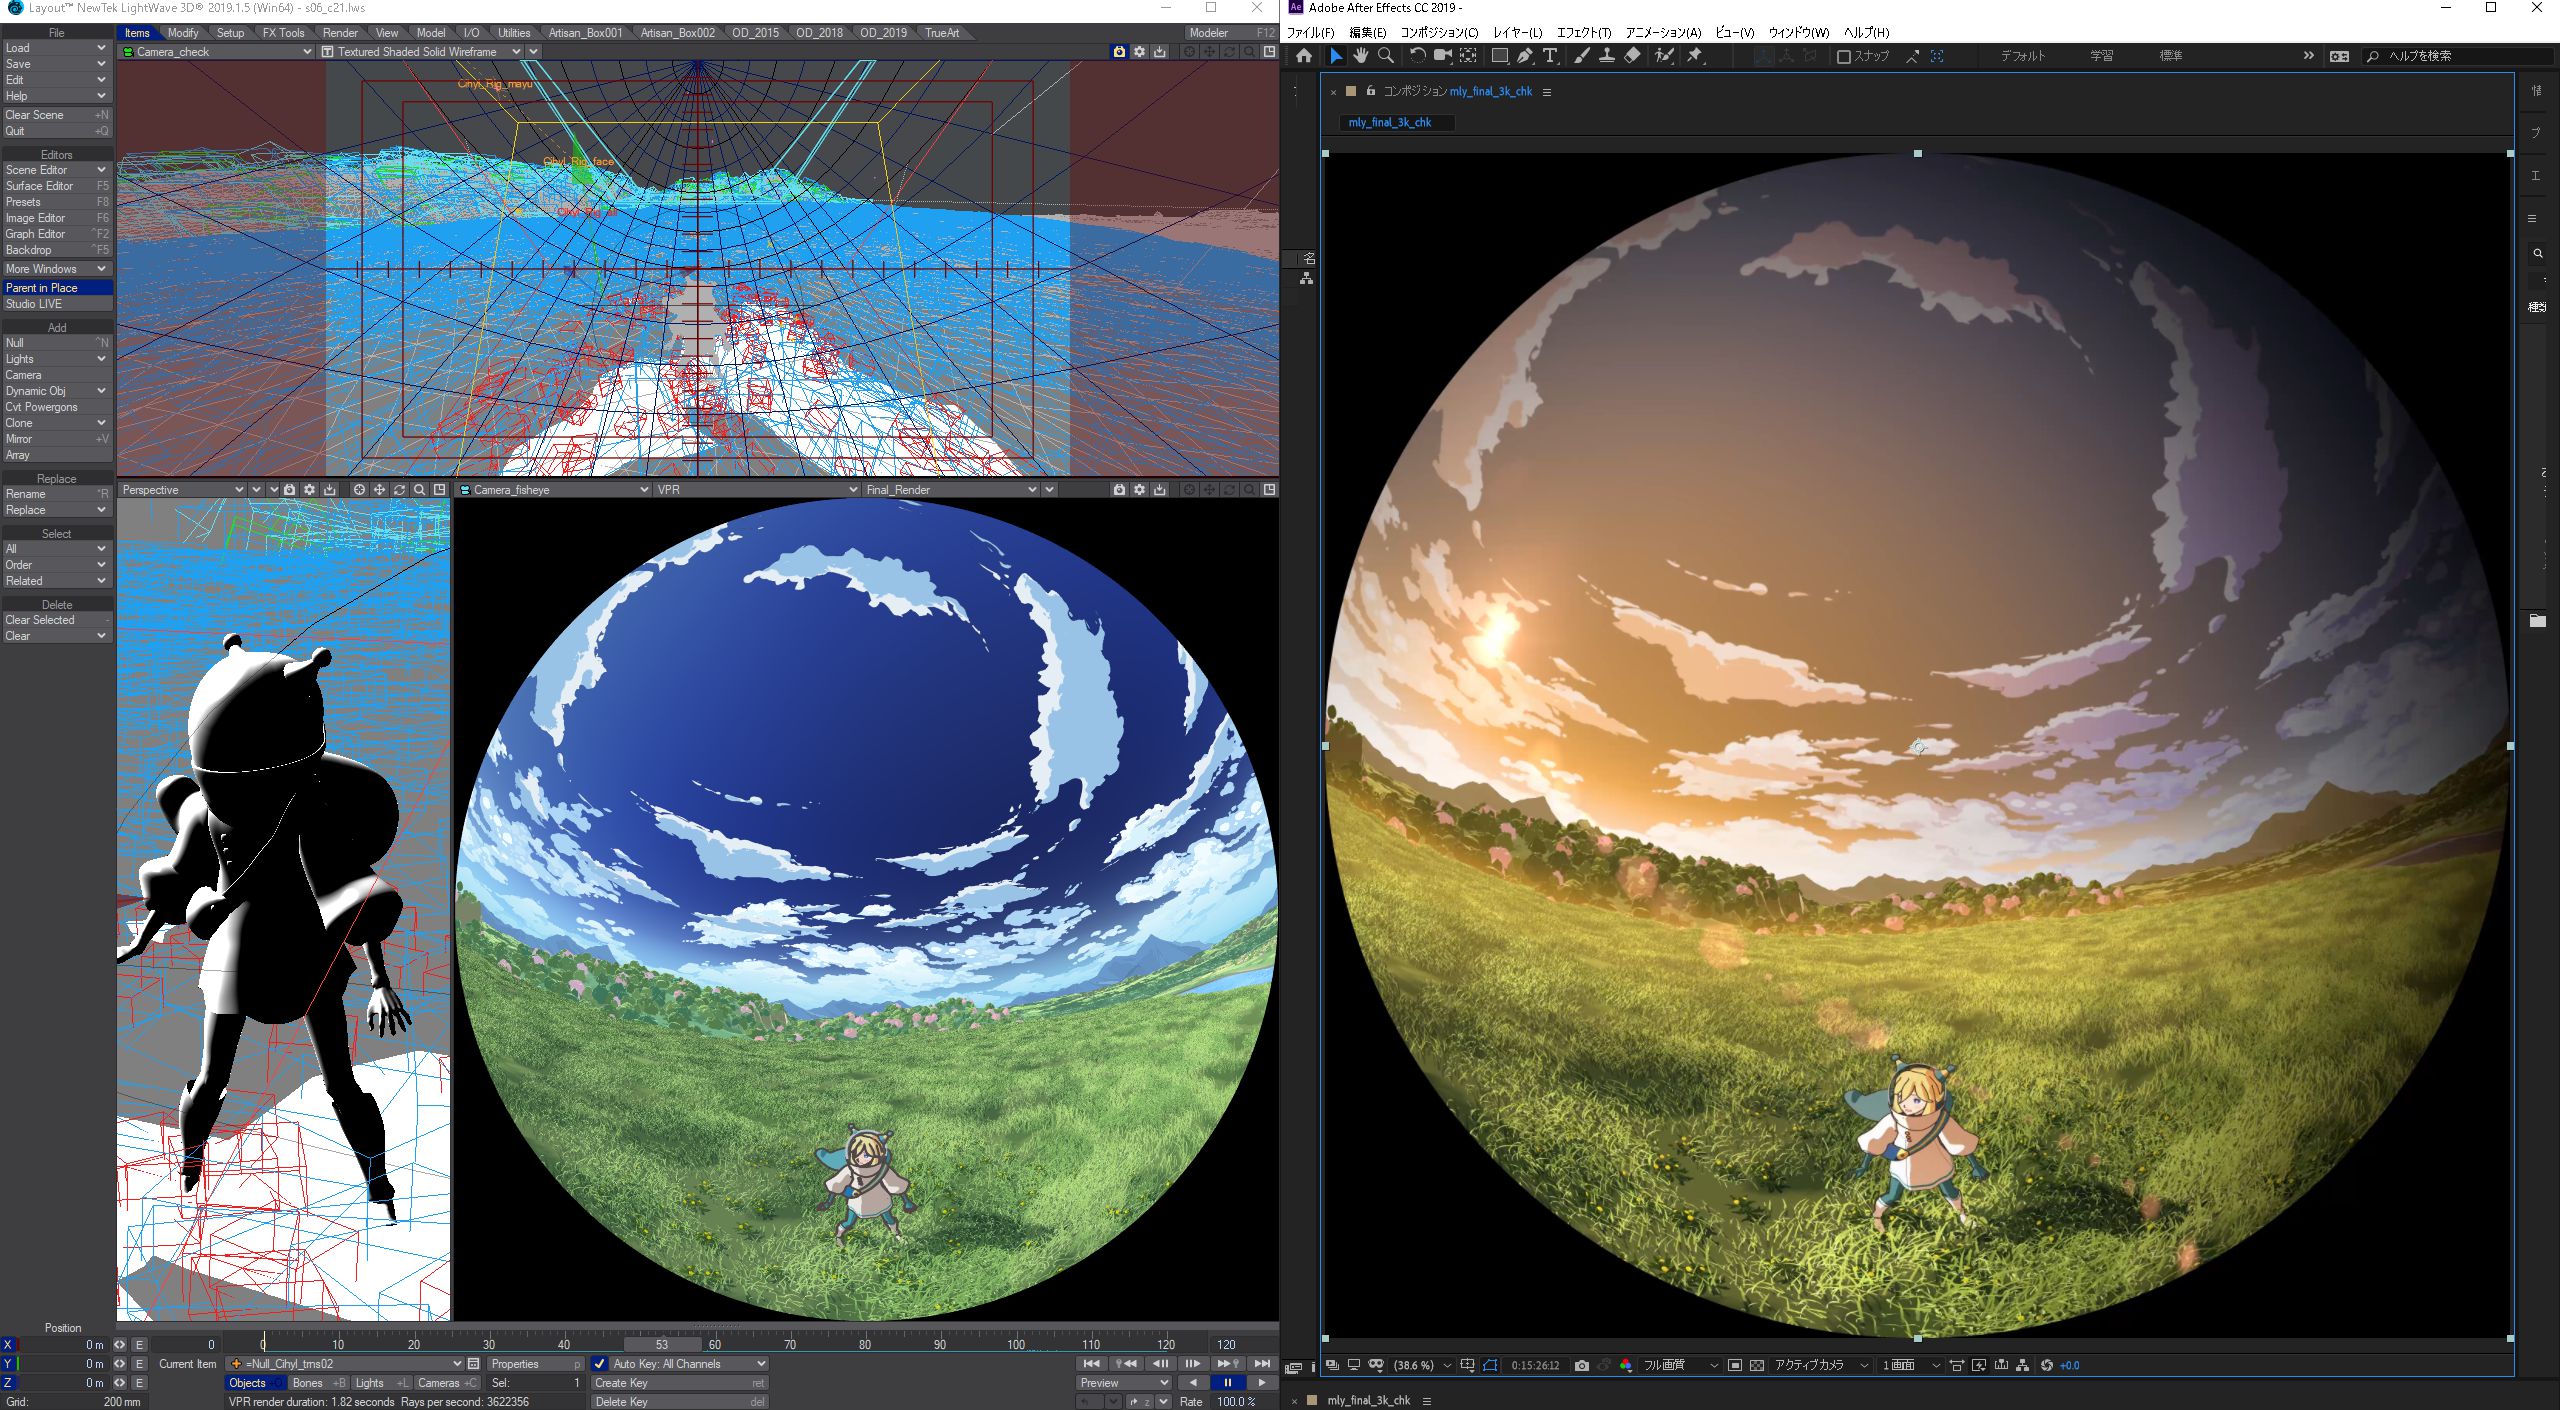Click the Properties button
The image size is (2560, 1410).
pos(535,1364)
